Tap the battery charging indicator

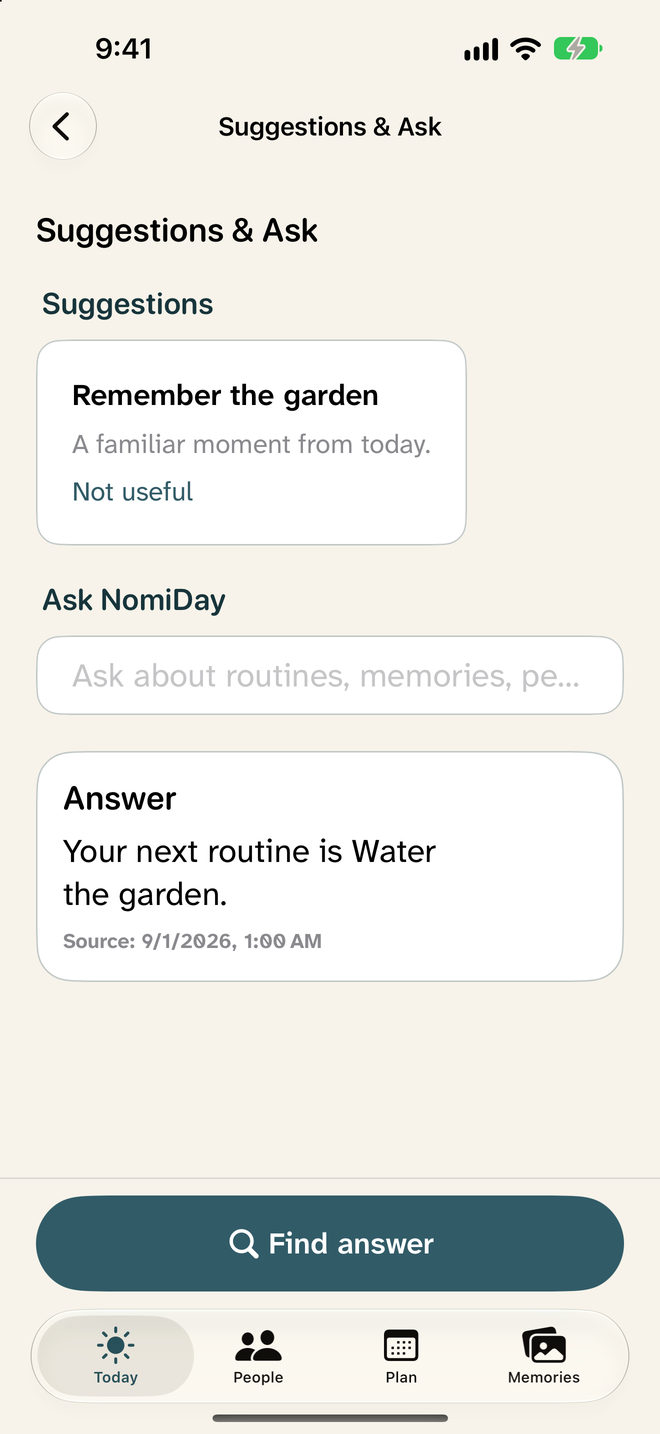tap(578, 48)
